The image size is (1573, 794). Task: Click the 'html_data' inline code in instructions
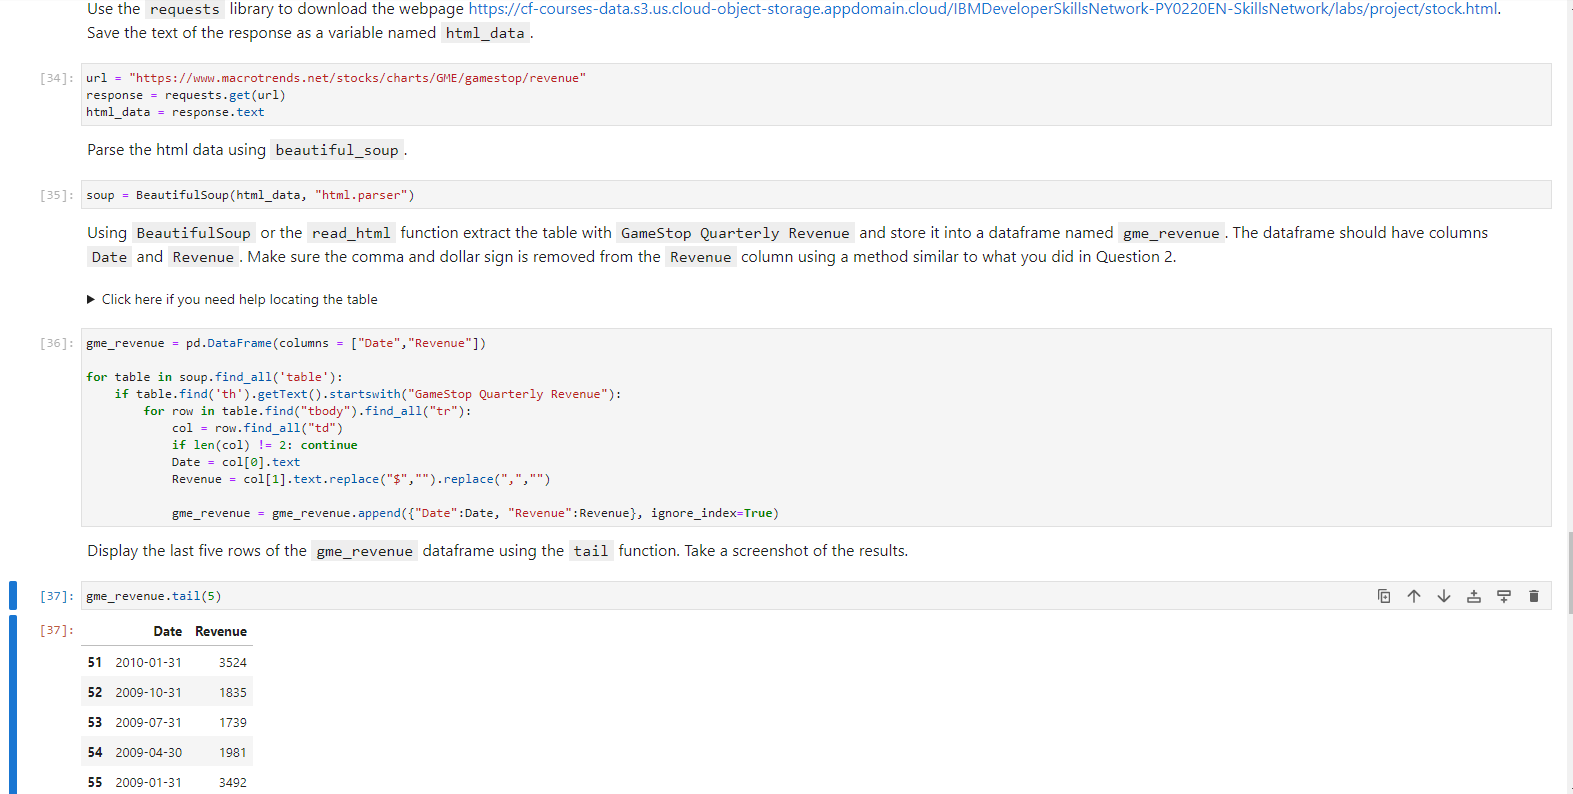pyautogui.click(x=485, y=33)
